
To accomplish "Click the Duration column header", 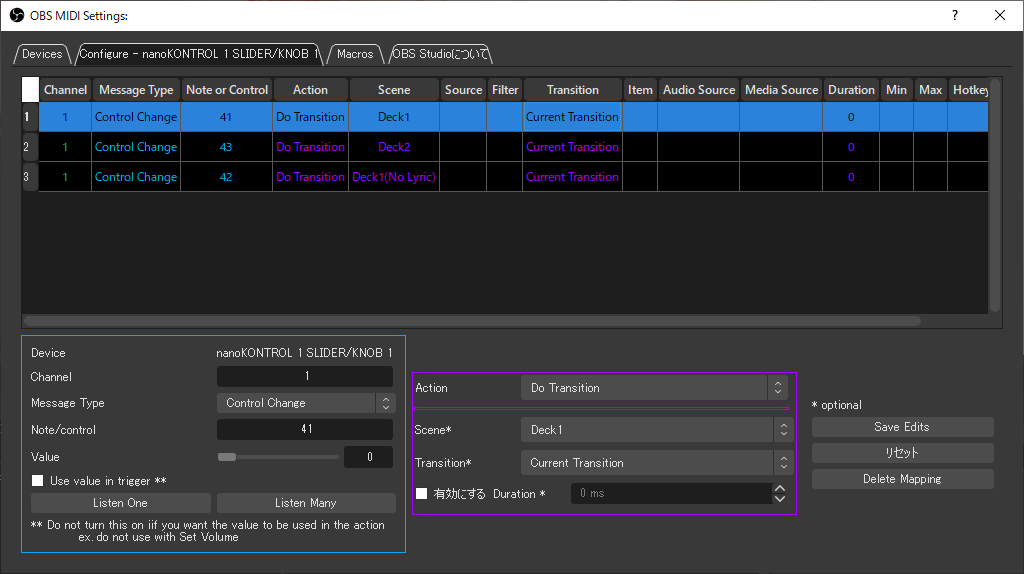I will pos(851,89).
